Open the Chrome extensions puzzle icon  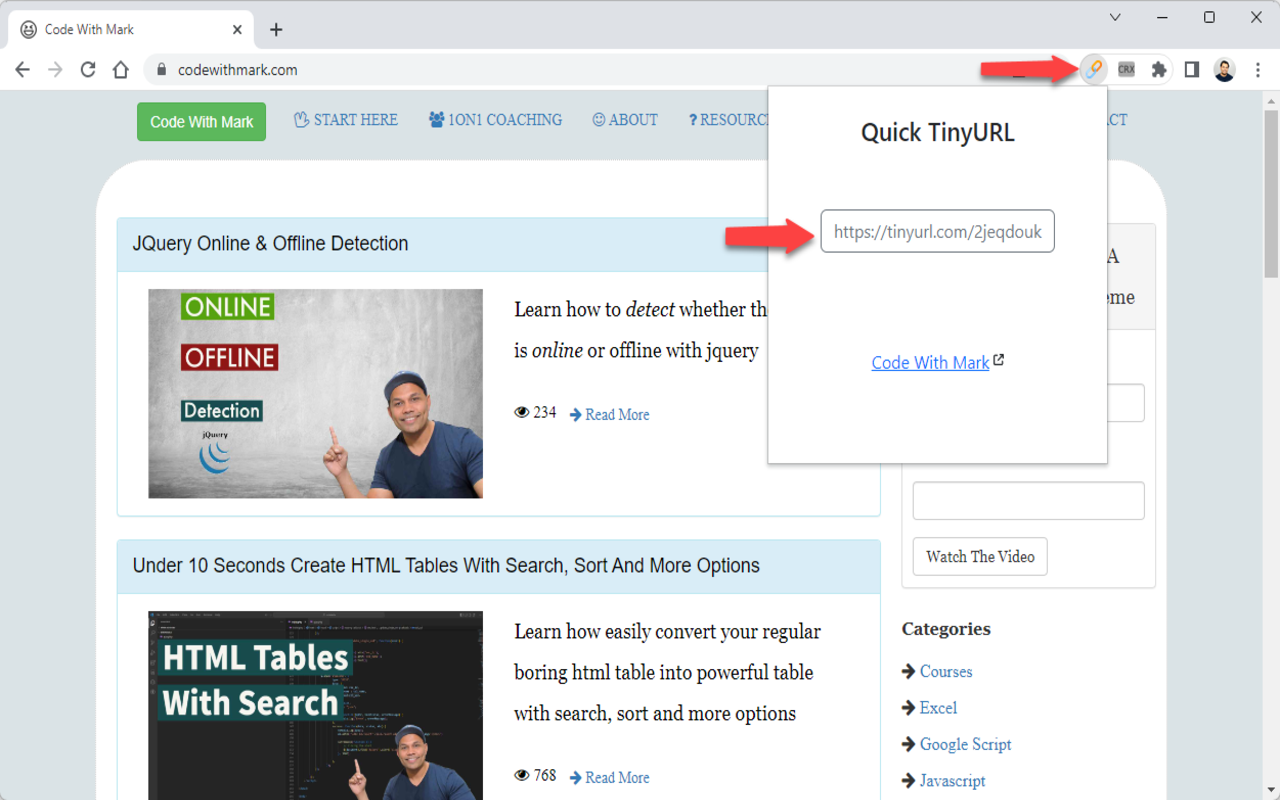click(1158, 69)
